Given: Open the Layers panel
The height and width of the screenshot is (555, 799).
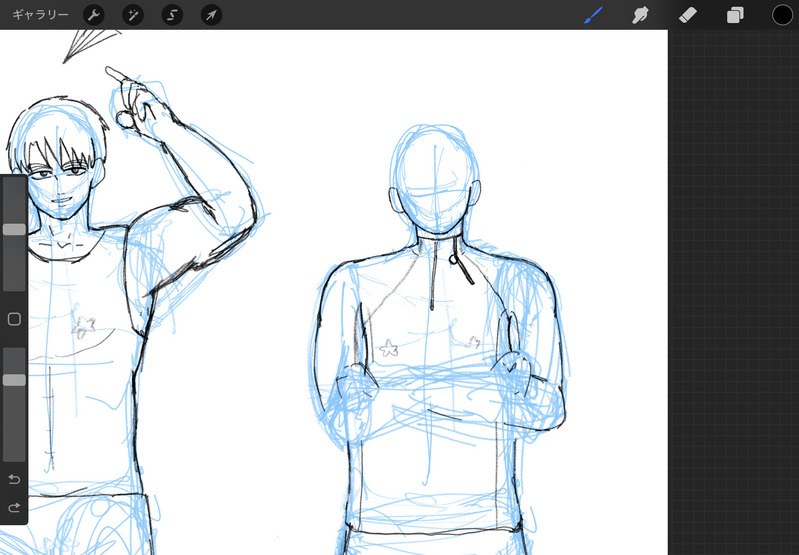Looking at the screenshot, I should click(x=735, y=15).
